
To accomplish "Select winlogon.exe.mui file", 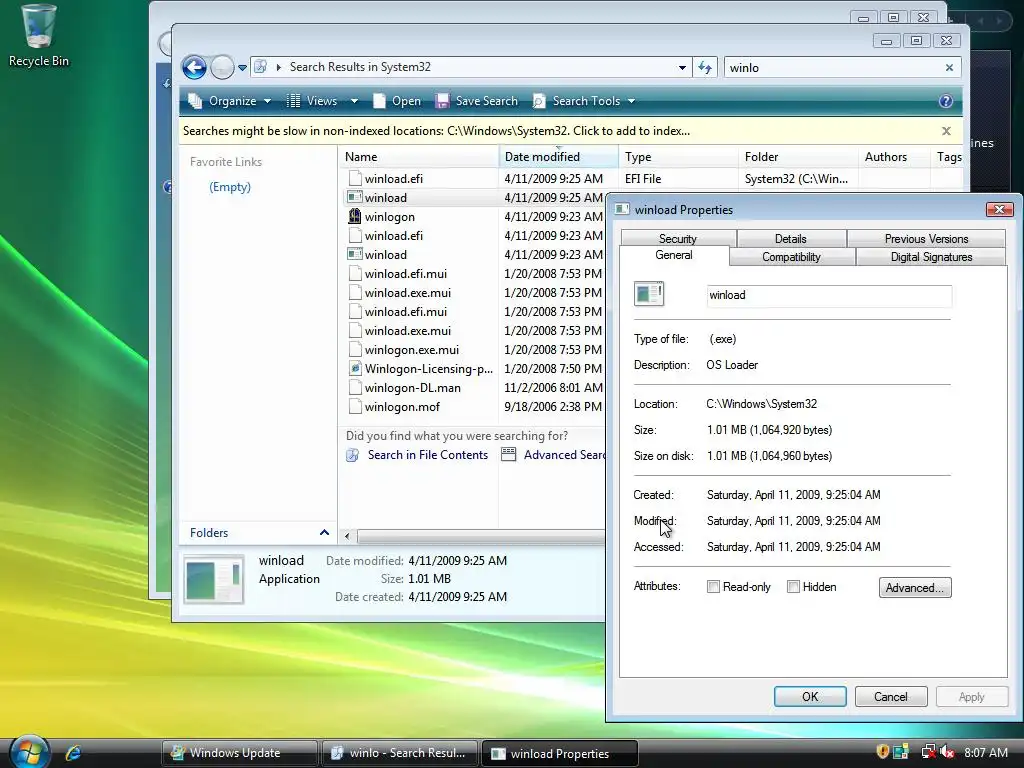I will coord(411,350).
